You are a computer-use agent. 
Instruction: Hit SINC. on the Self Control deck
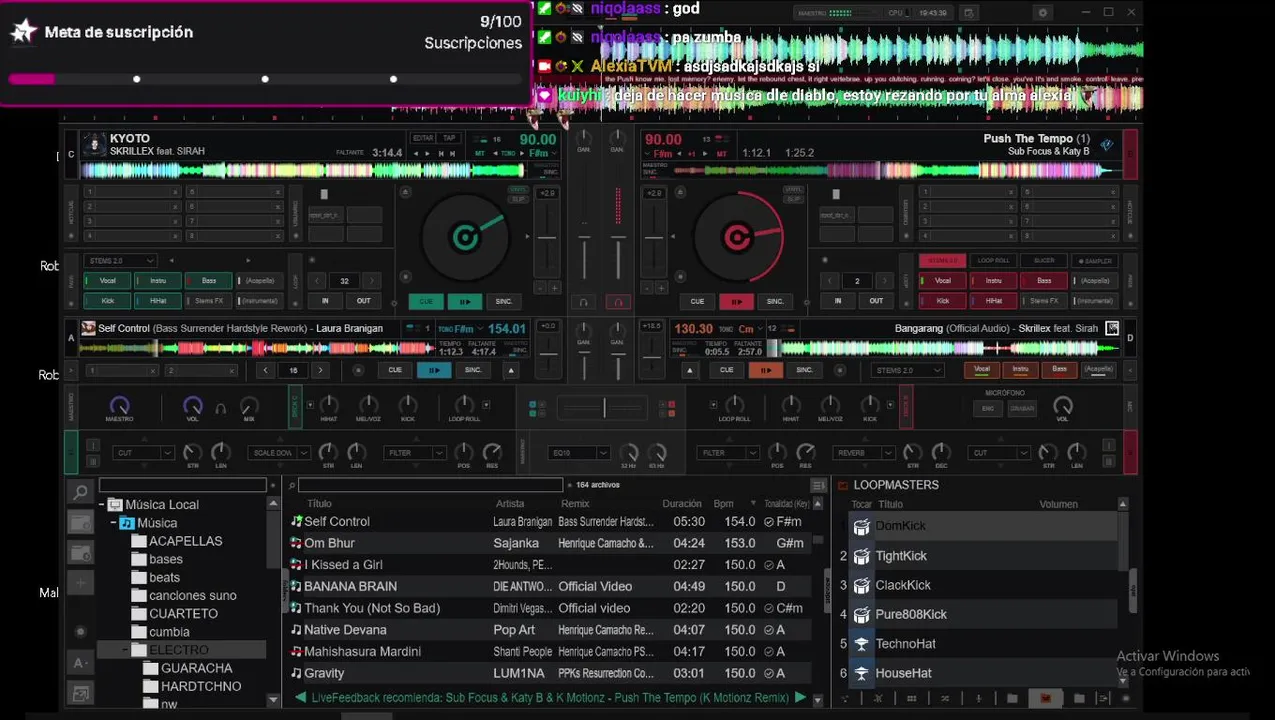tap(473, 370)
